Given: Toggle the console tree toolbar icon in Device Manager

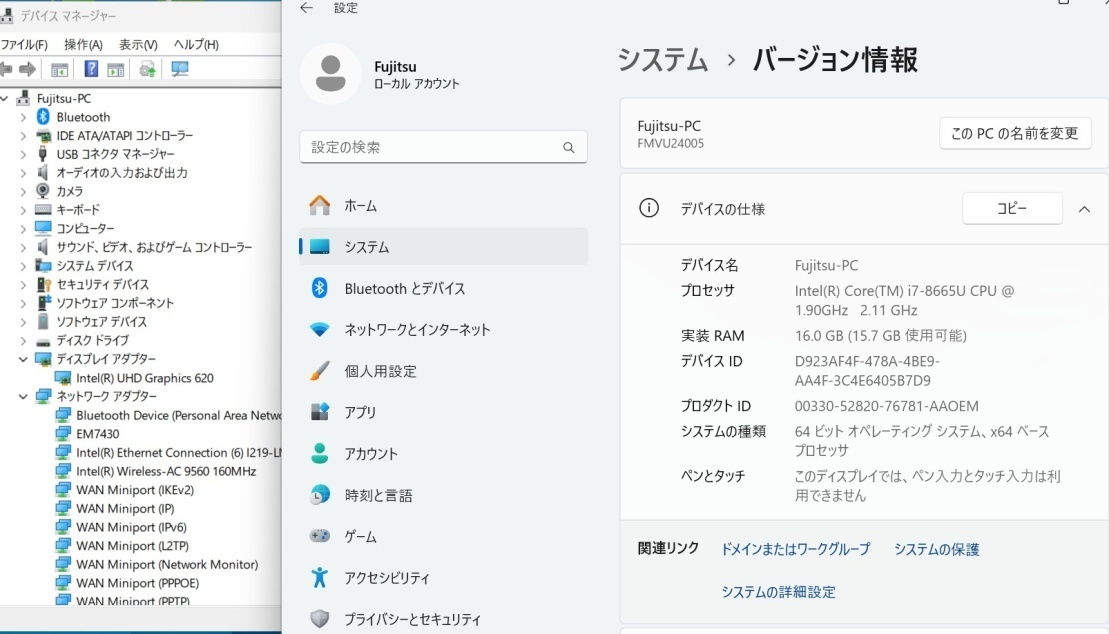Looking at the screenshot, I should pyautogui.click(x=59, y=69).
